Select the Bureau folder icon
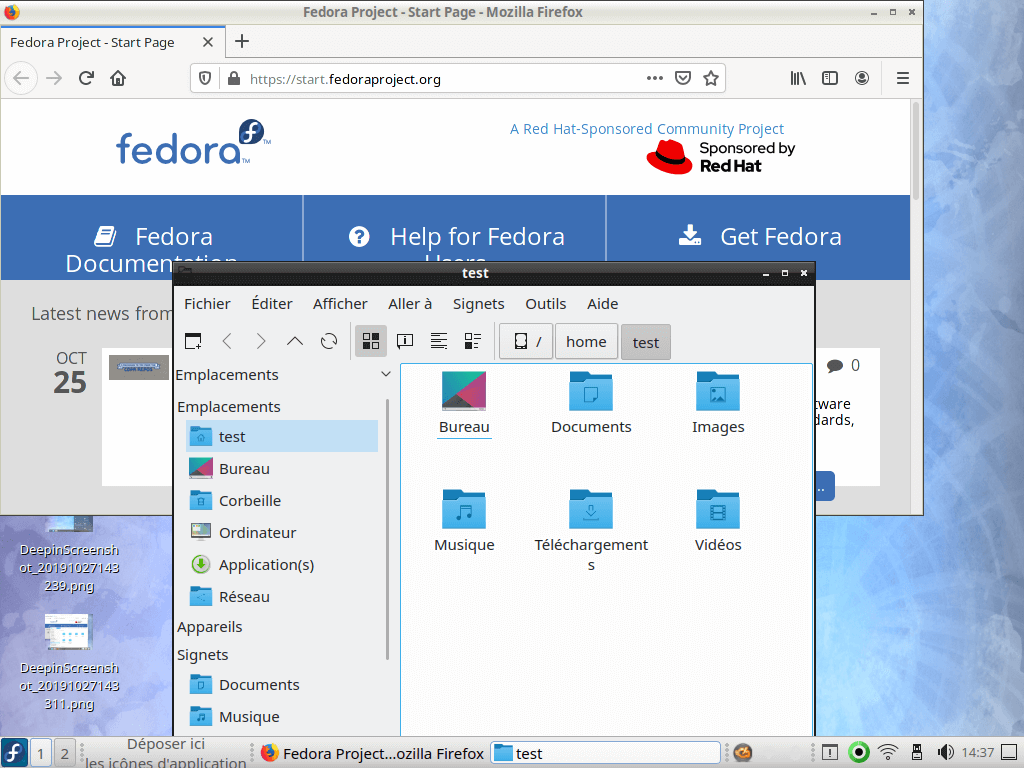The width and height of the screenshot is (1024, 768). coord(464,391)
